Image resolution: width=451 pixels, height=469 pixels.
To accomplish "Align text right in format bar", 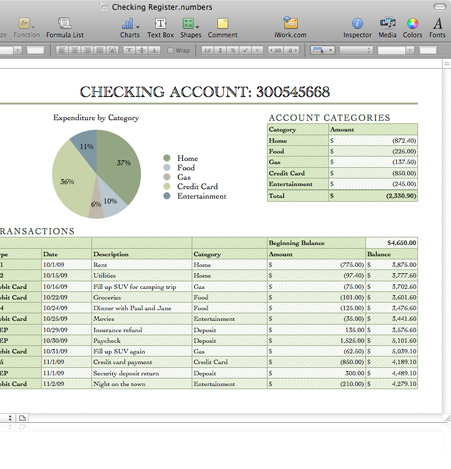I will point(87,50).
